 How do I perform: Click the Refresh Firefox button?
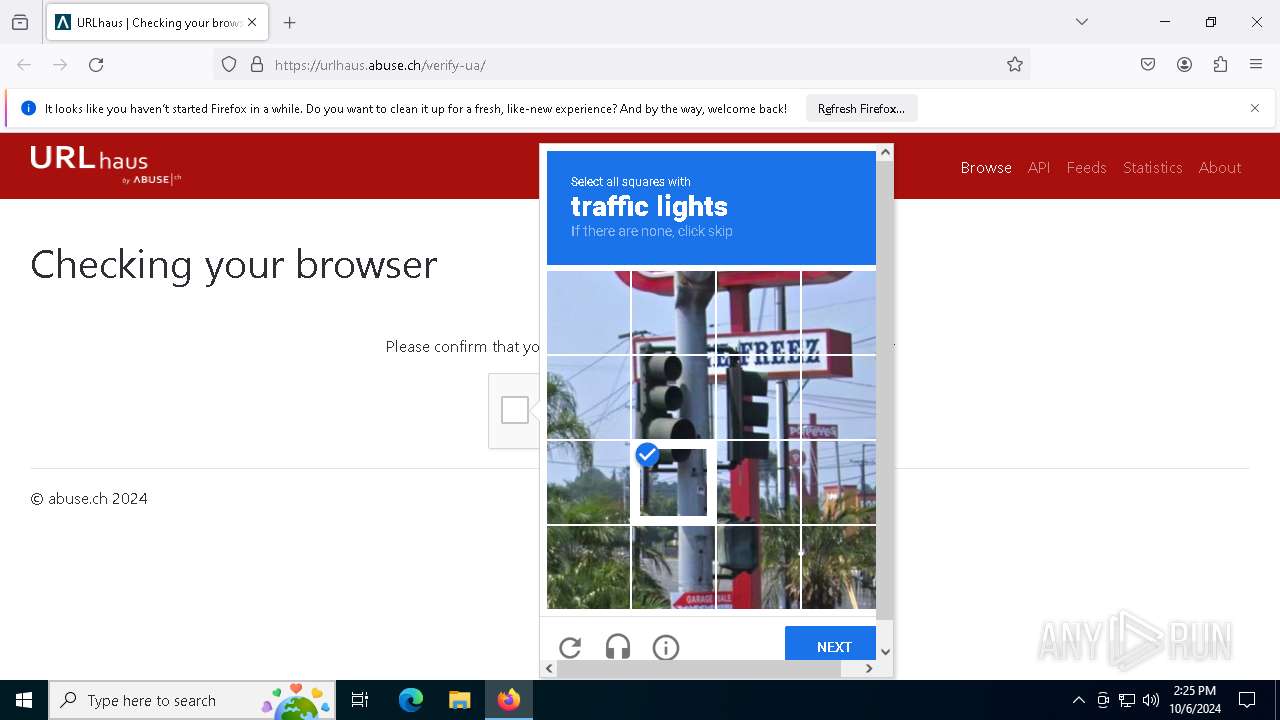click(861, 108)
